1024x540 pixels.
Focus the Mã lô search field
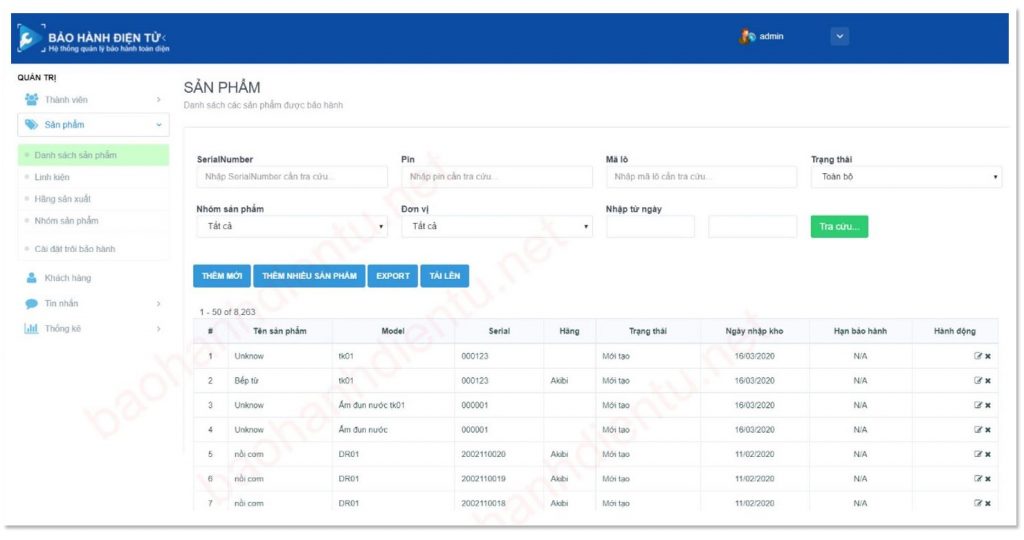click(x=701, y=176)
